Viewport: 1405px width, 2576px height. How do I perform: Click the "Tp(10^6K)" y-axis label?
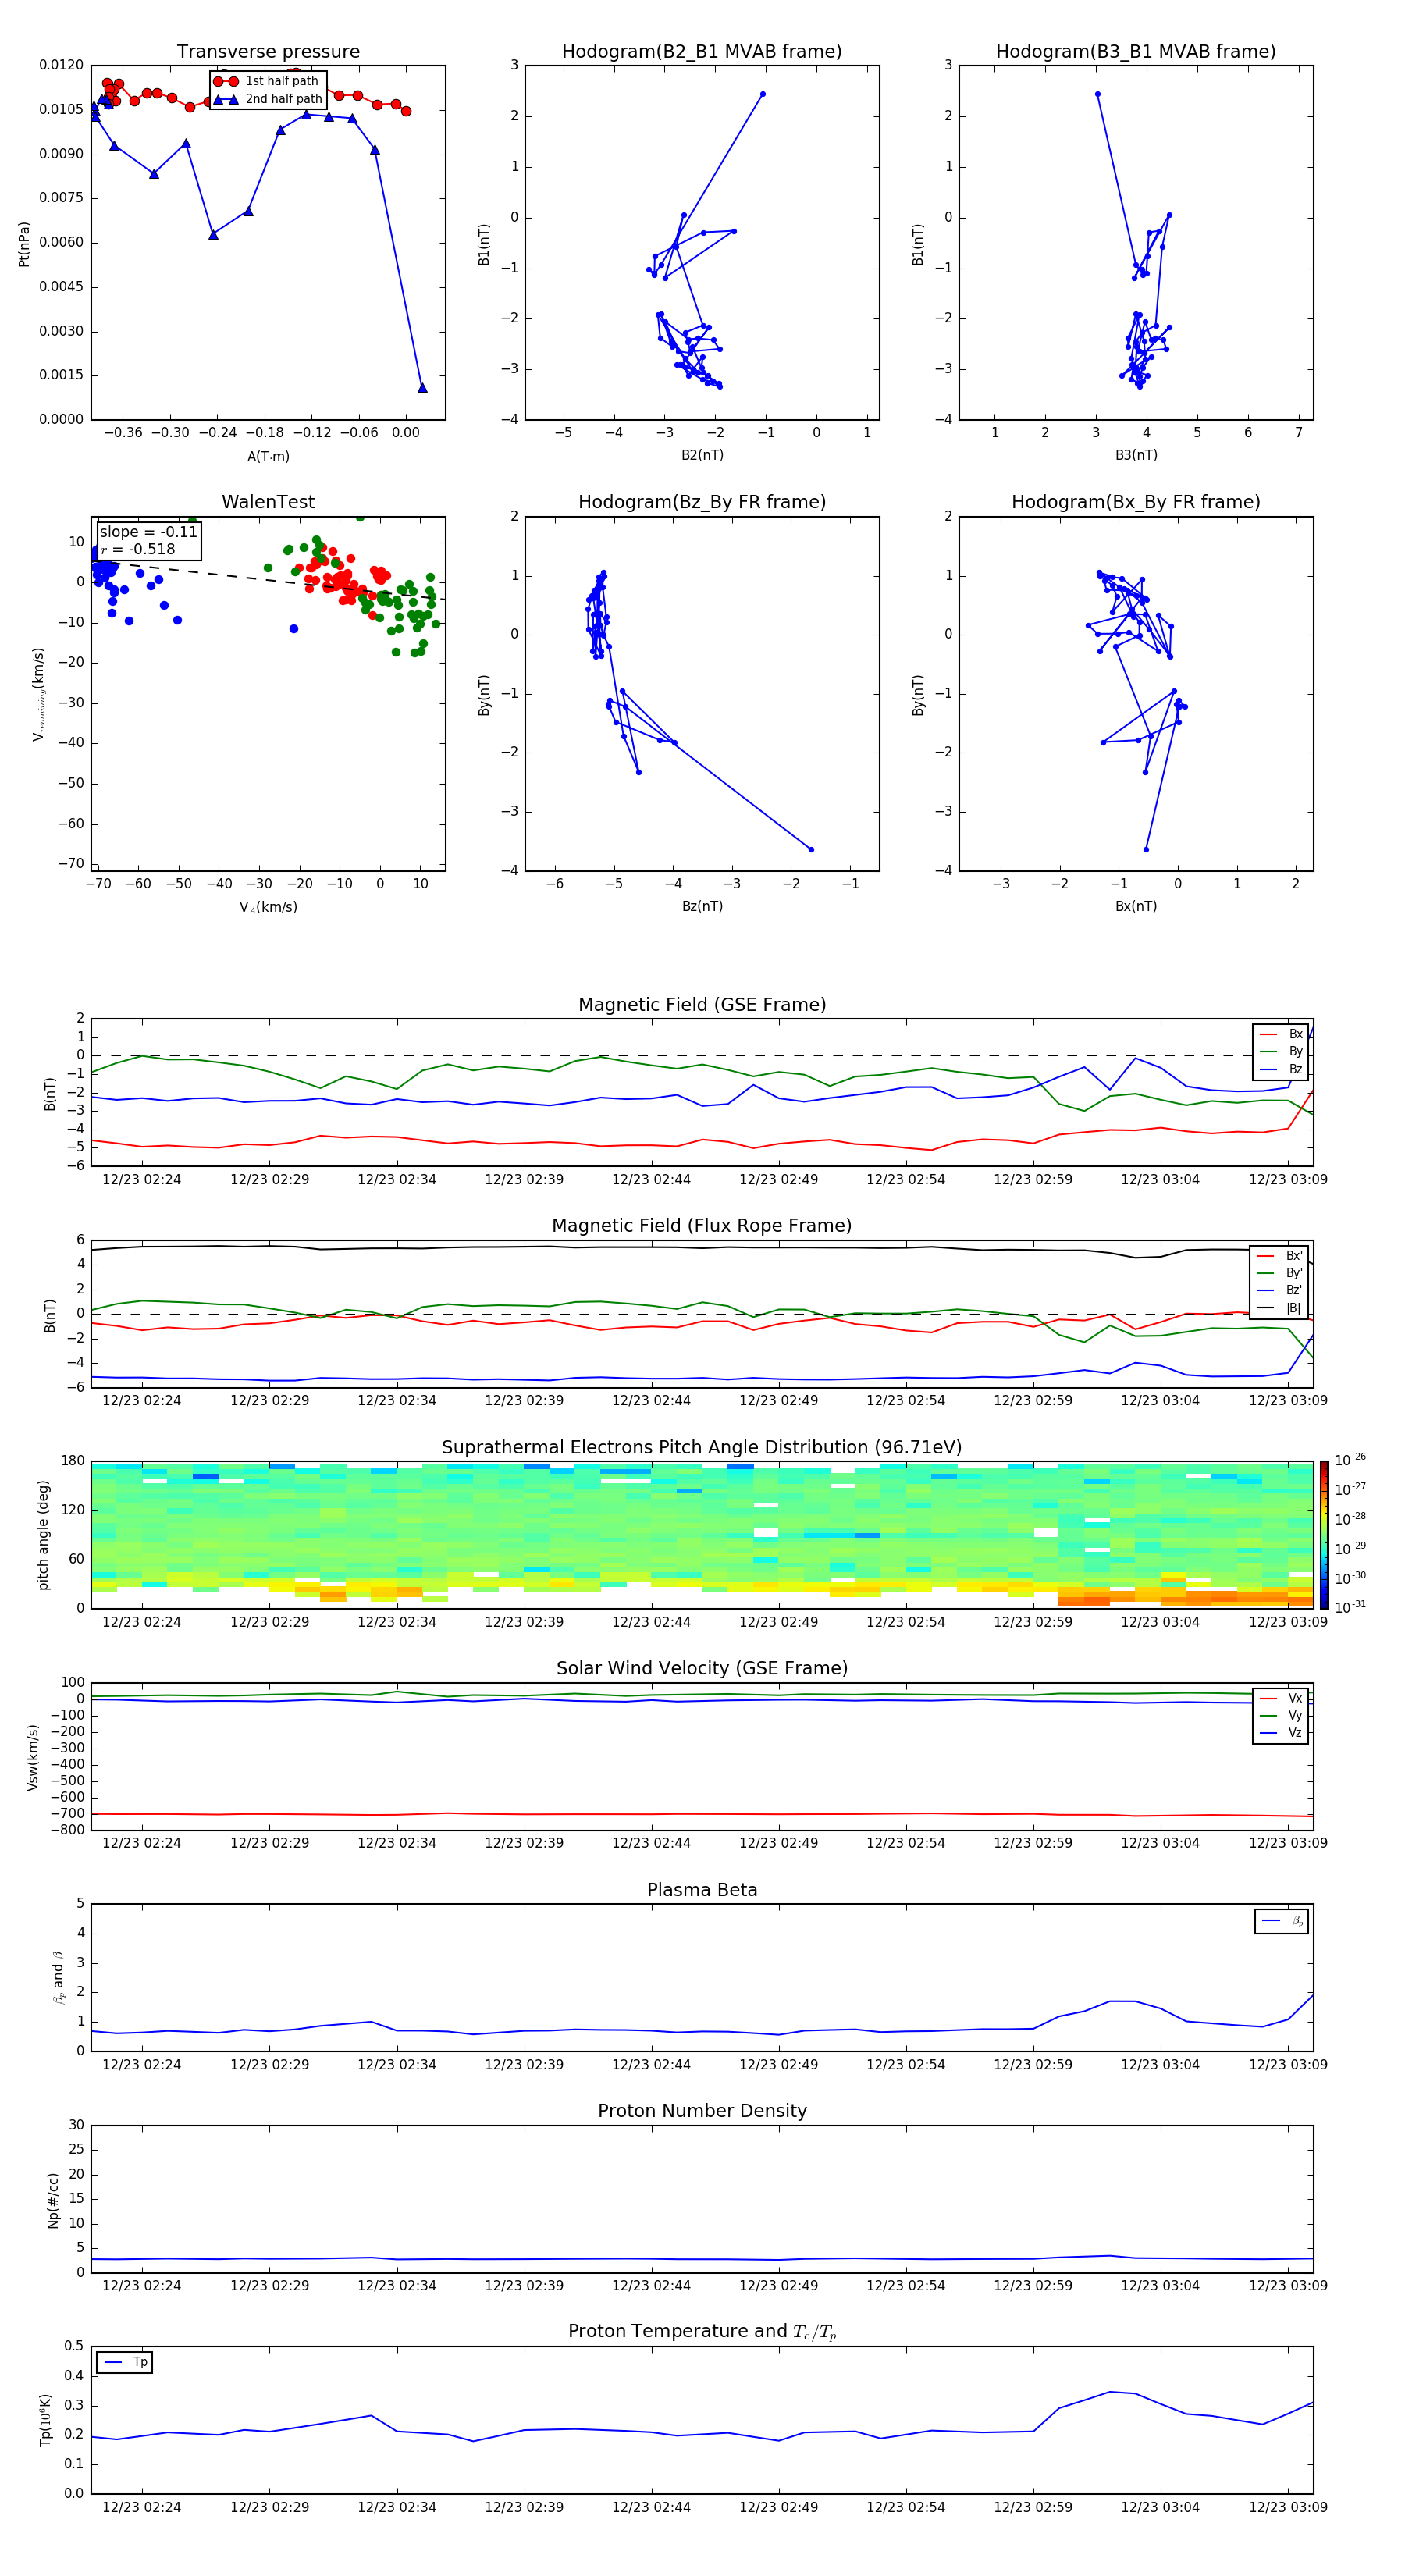tap(45, 2420)
